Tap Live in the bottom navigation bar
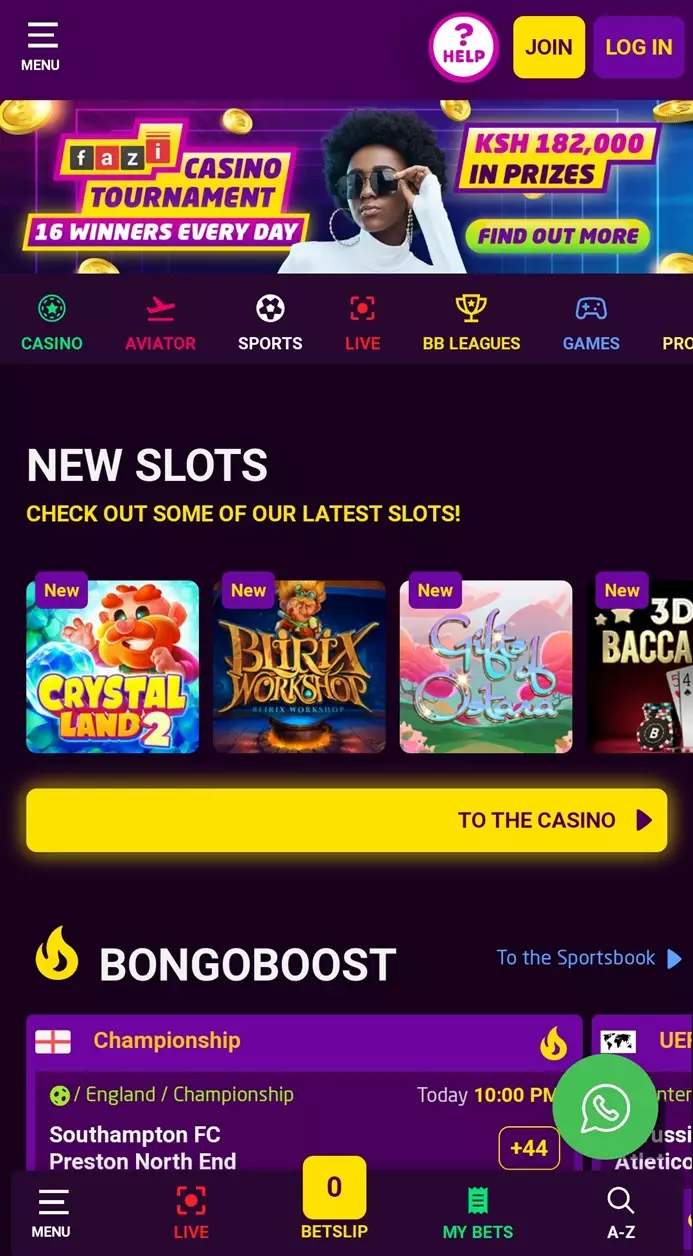Image resolution: width=693 pixels, height=1256 pixels. tap(191, 1214)
